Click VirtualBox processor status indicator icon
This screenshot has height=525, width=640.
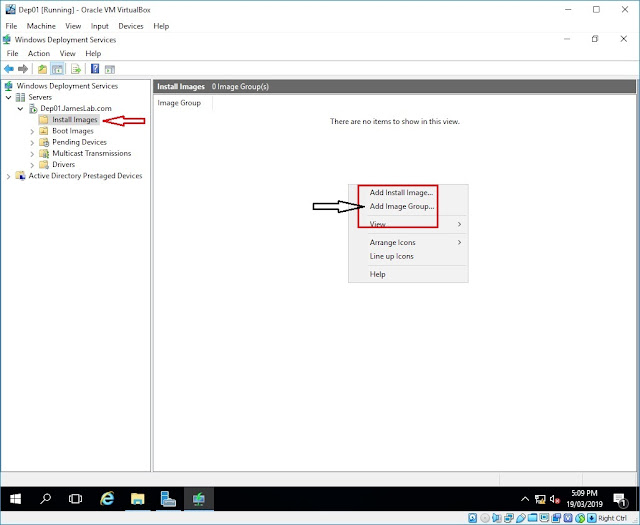568,518
